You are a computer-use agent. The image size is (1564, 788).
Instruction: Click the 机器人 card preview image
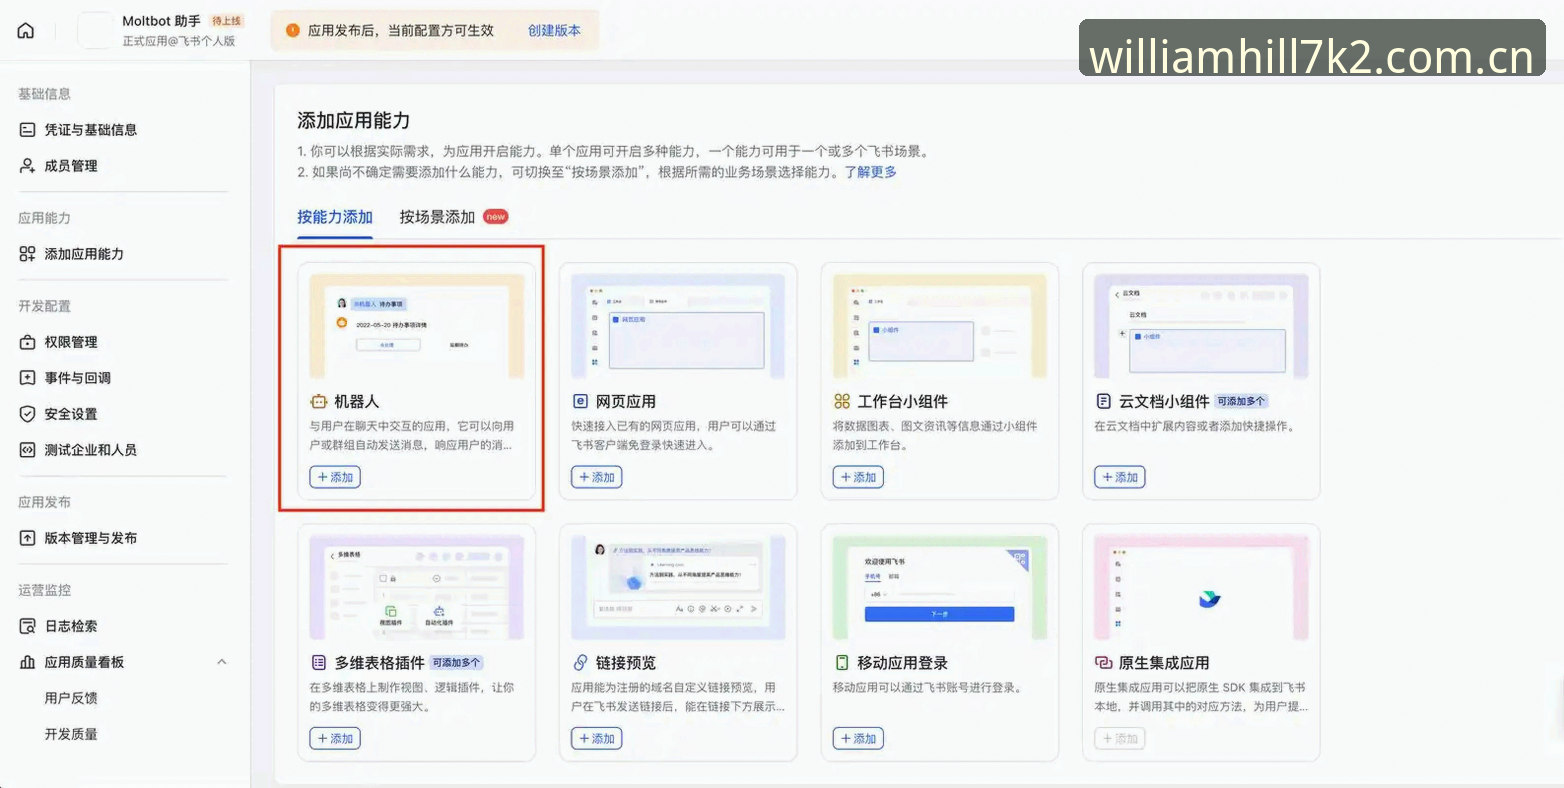click(x=417, y=327)
